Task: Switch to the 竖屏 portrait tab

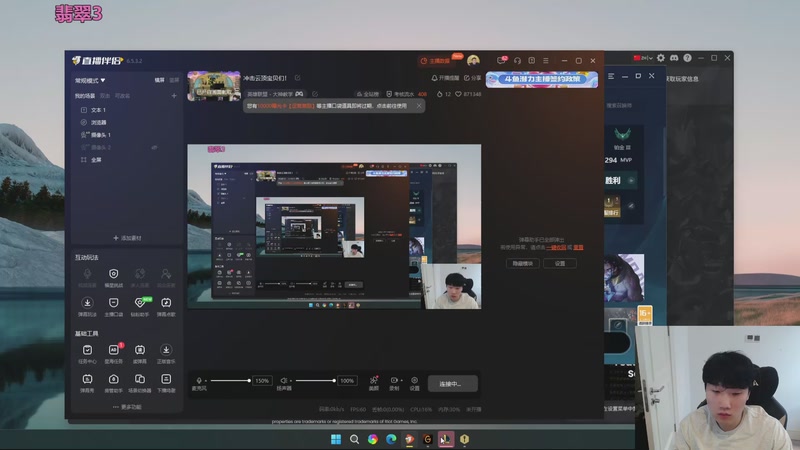Action: coord(174,80)
